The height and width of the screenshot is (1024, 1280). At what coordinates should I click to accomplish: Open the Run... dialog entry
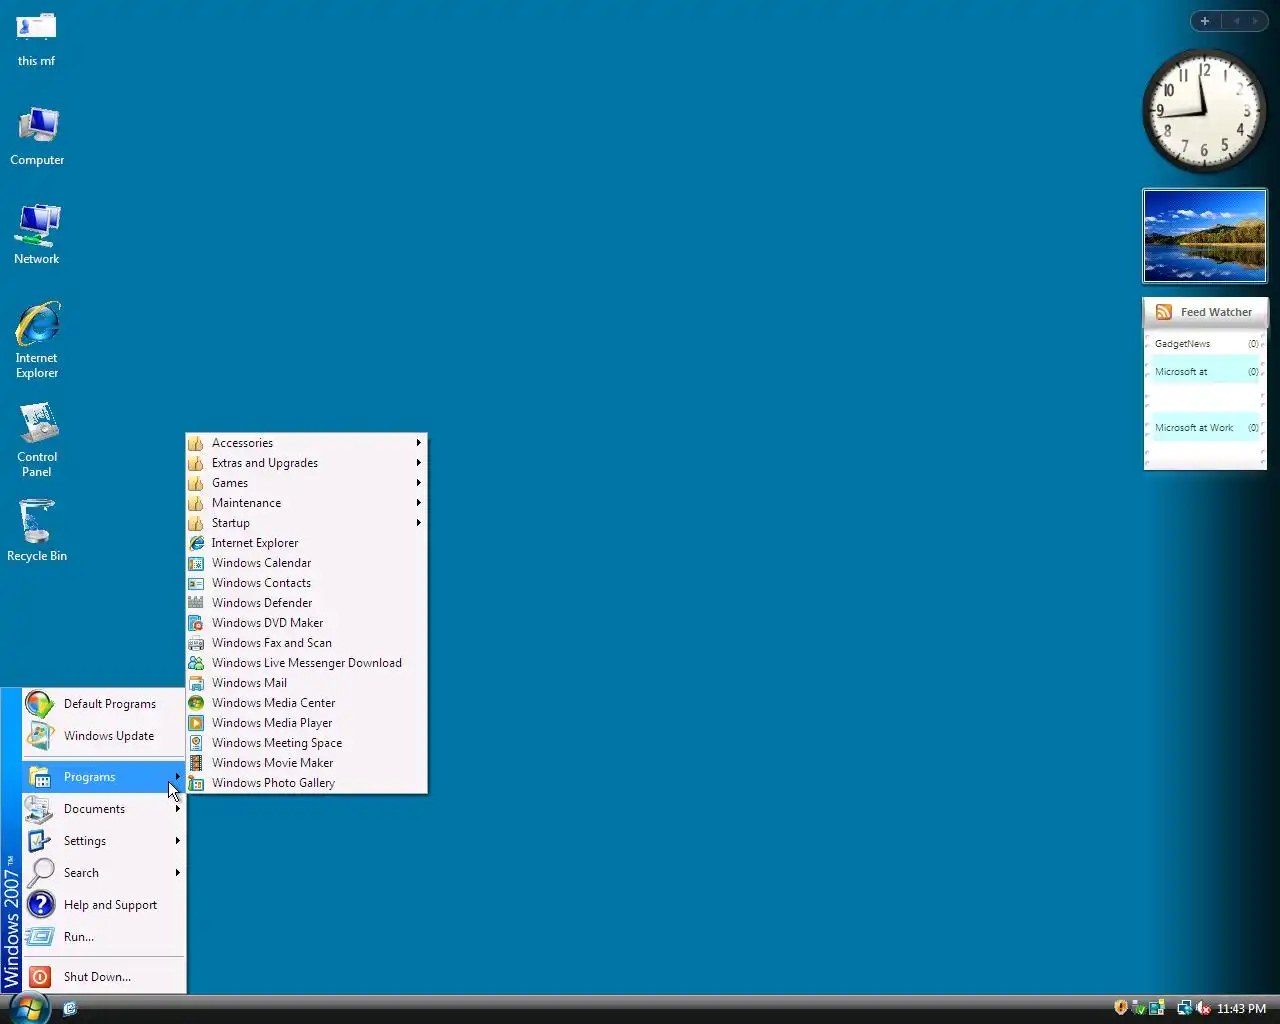(104, 937)
